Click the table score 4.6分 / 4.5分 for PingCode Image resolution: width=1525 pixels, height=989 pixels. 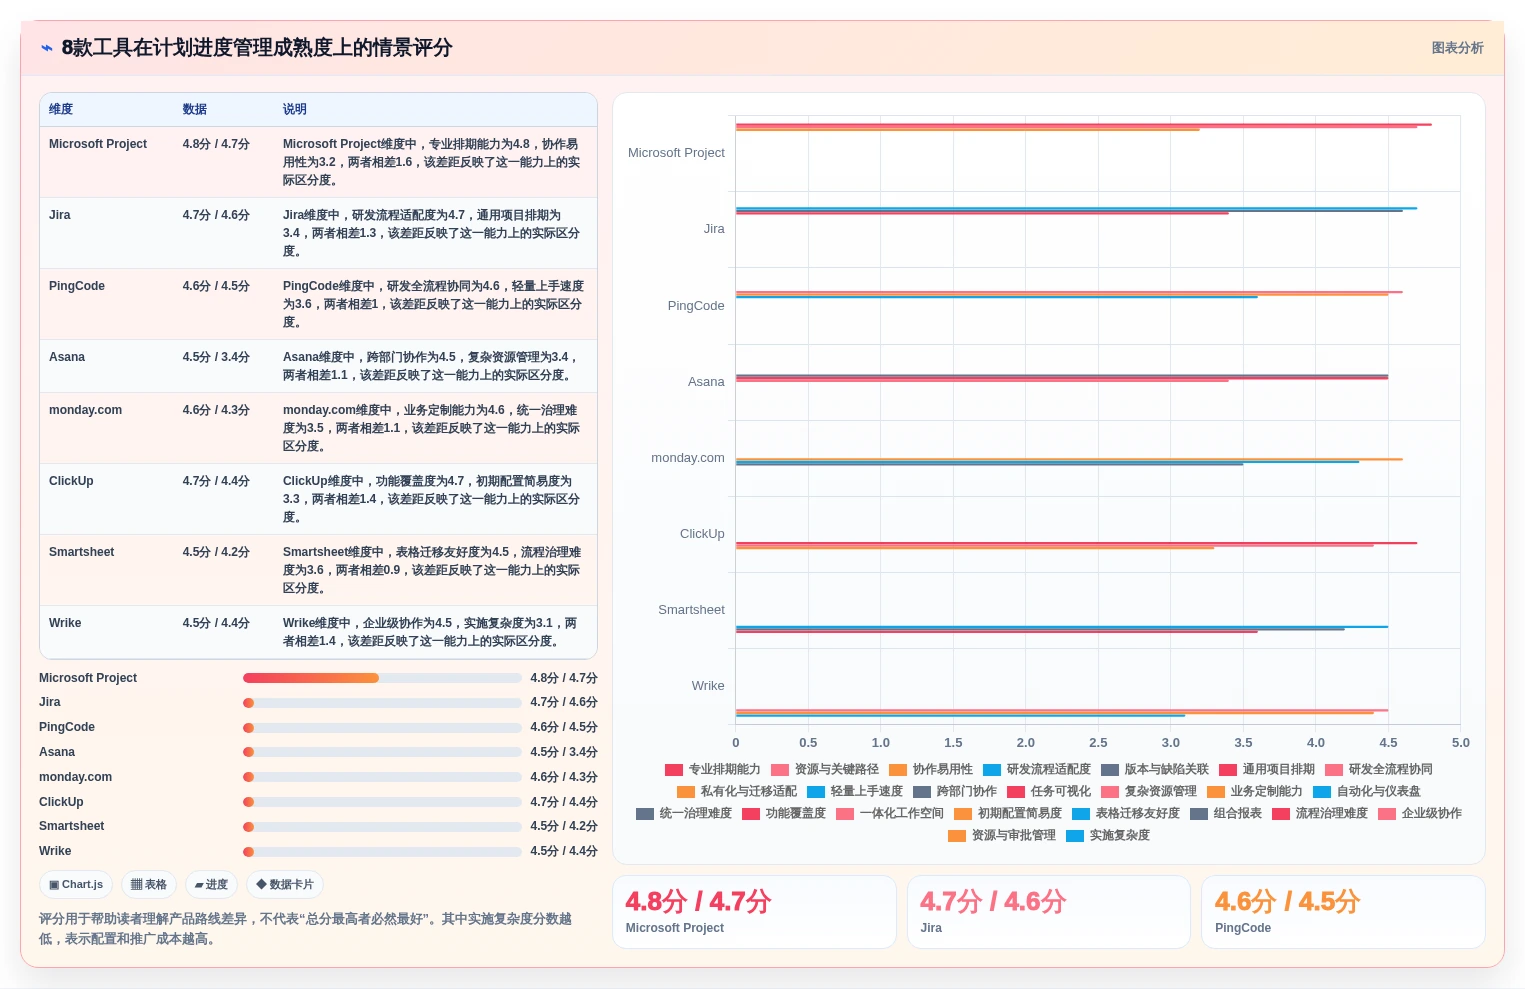(x=216, y=286)
